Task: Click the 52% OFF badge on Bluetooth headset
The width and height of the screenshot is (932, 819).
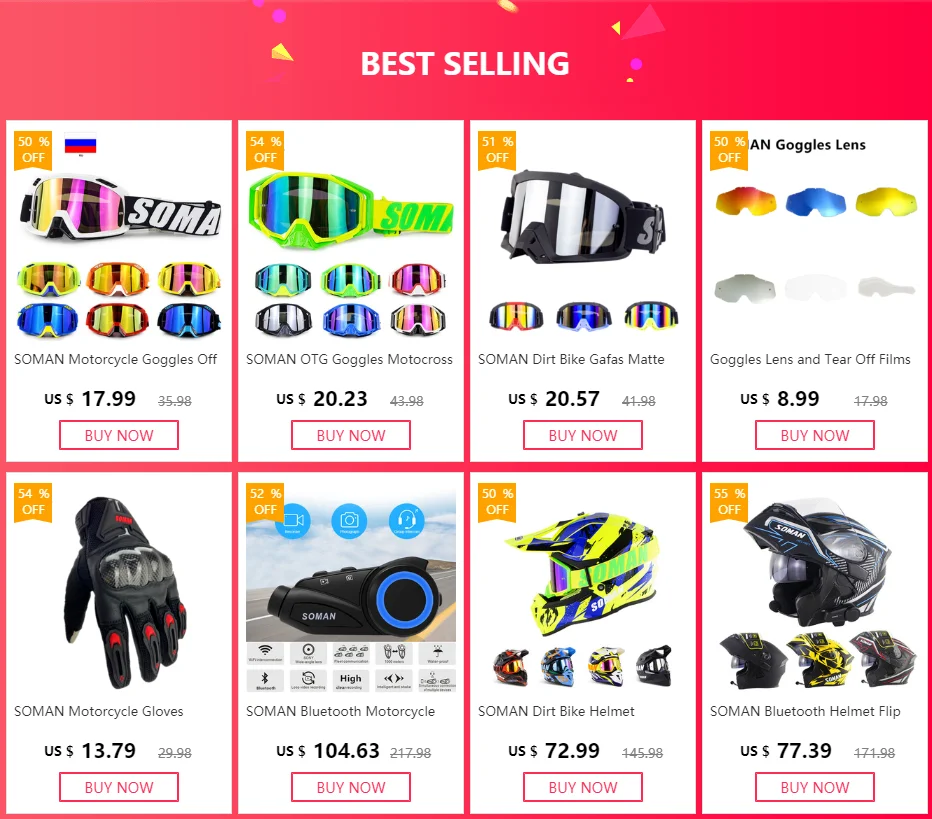Action: tap(265, 502)
